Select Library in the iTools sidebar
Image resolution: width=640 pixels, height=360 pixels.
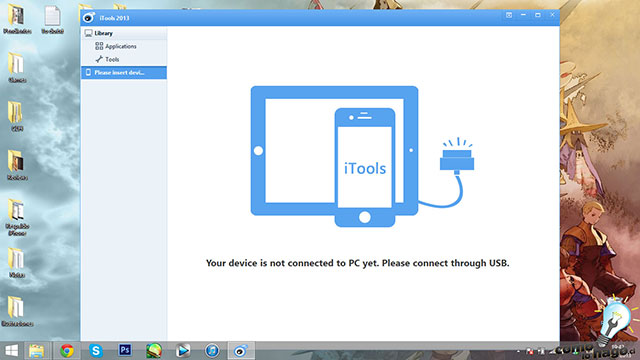tap(124, 33)
